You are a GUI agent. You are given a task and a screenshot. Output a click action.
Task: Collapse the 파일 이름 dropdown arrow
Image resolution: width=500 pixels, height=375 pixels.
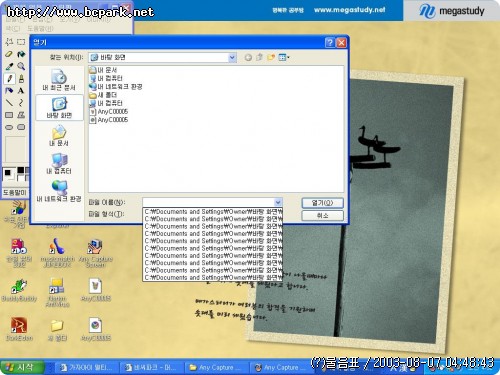click(x=278, y=202)
